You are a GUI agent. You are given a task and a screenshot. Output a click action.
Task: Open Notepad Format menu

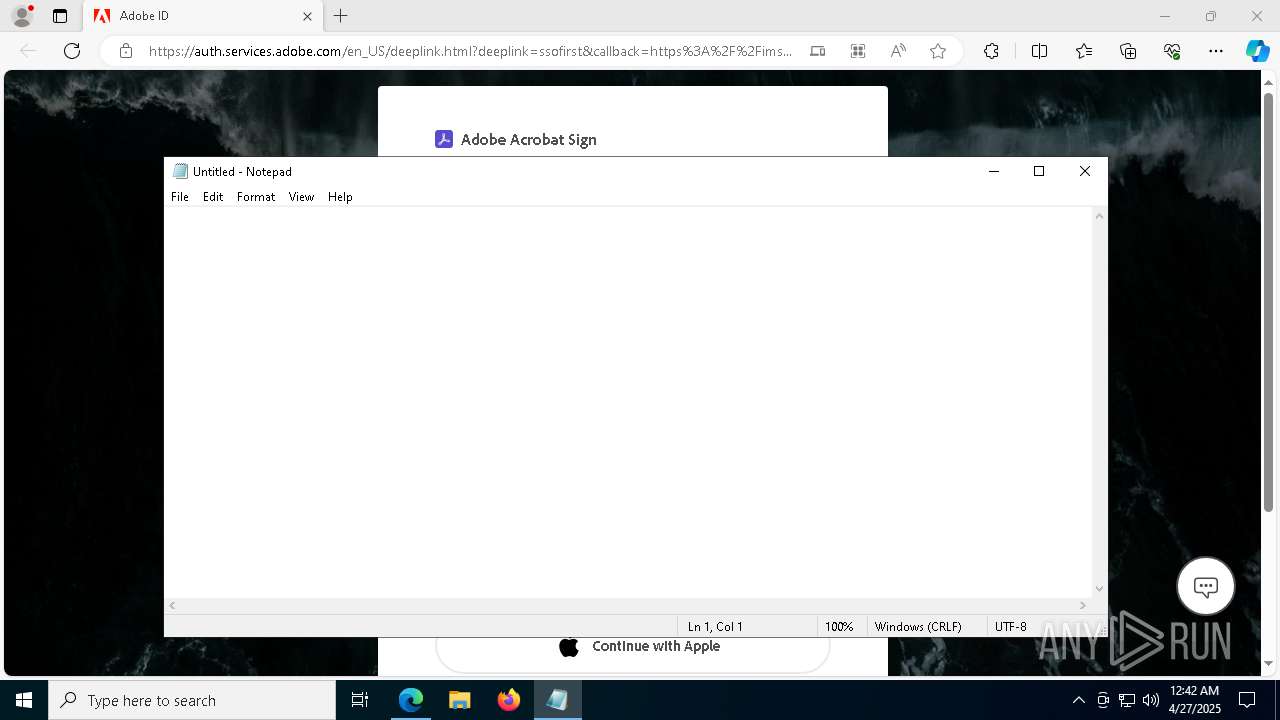[x=256, y=197]
